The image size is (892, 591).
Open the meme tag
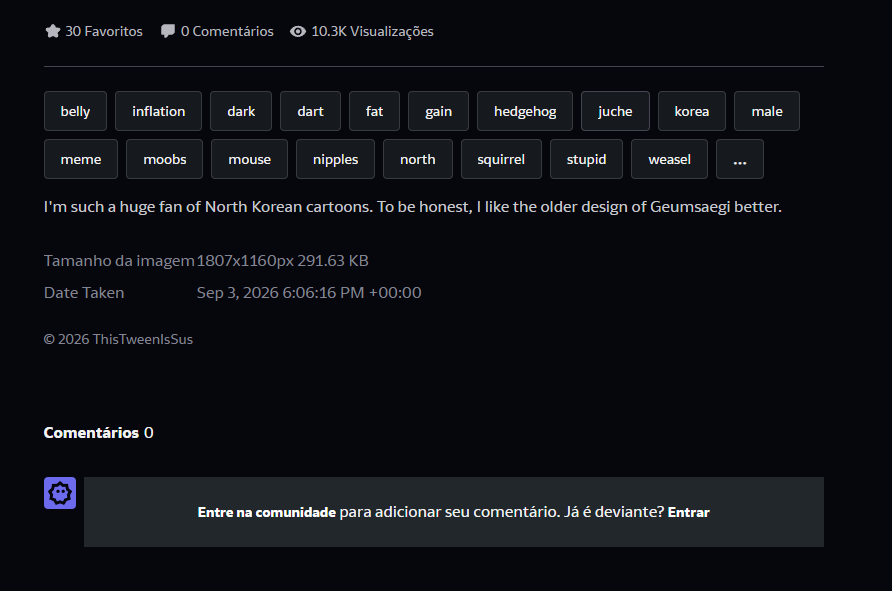(81, 159)
